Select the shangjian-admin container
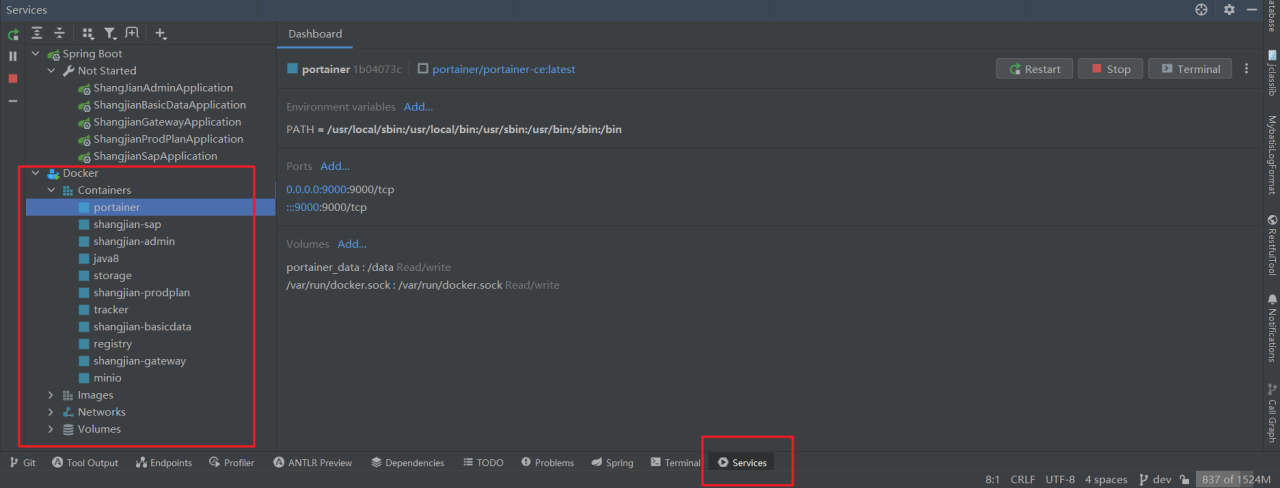Viewport: 1280px width, 488px height. (x=134, y=241)
